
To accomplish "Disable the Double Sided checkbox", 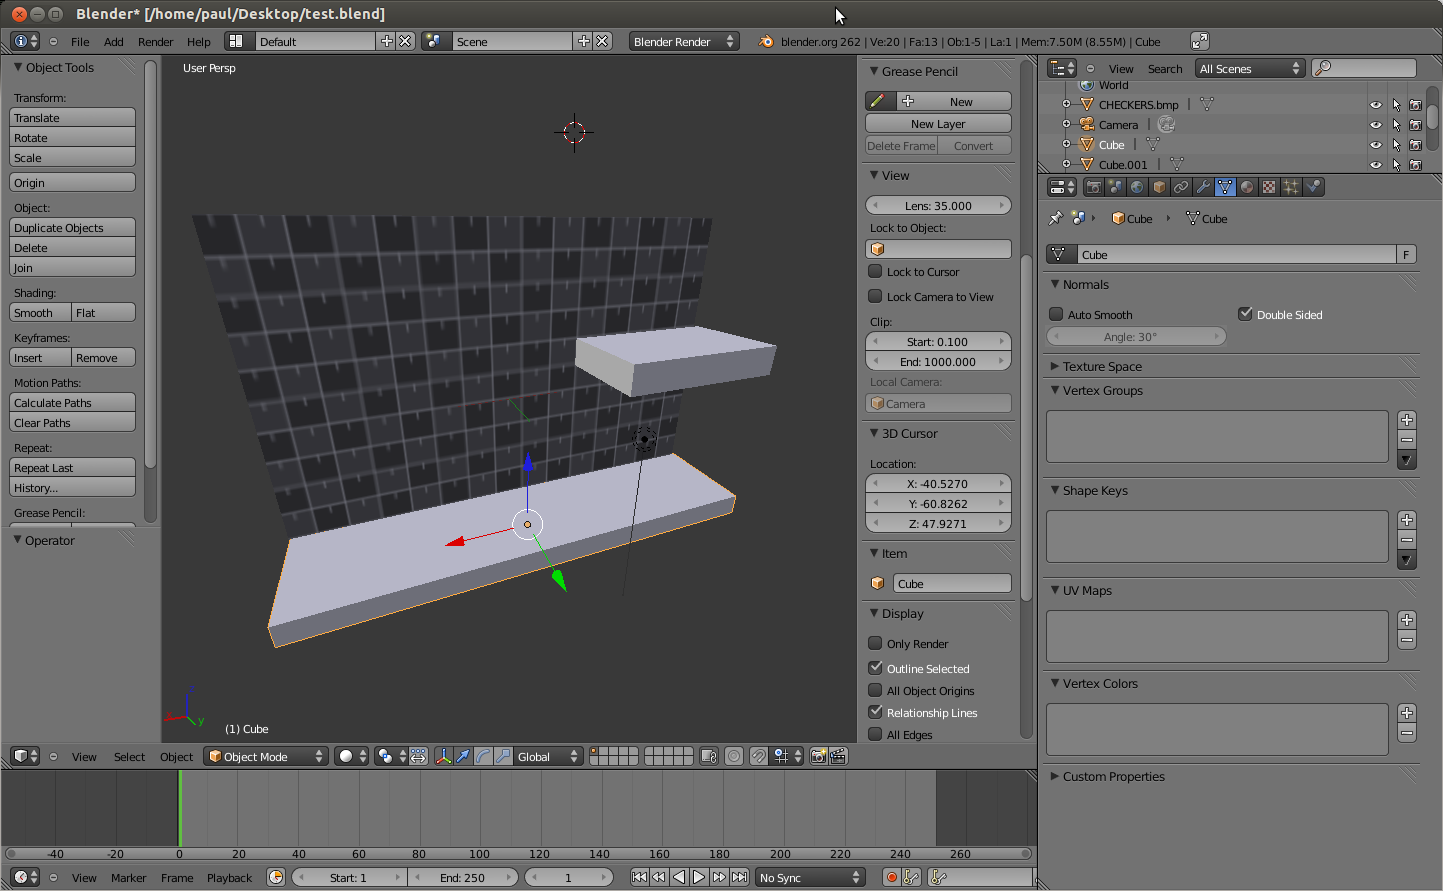I will coord(1245,314).
